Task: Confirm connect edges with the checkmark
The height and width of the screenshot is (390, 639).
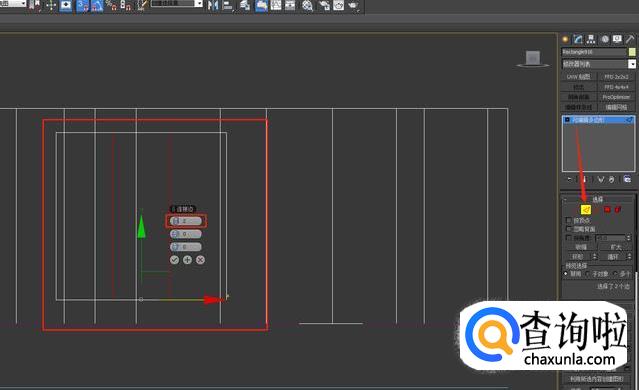Action: [x=174, y=260]
